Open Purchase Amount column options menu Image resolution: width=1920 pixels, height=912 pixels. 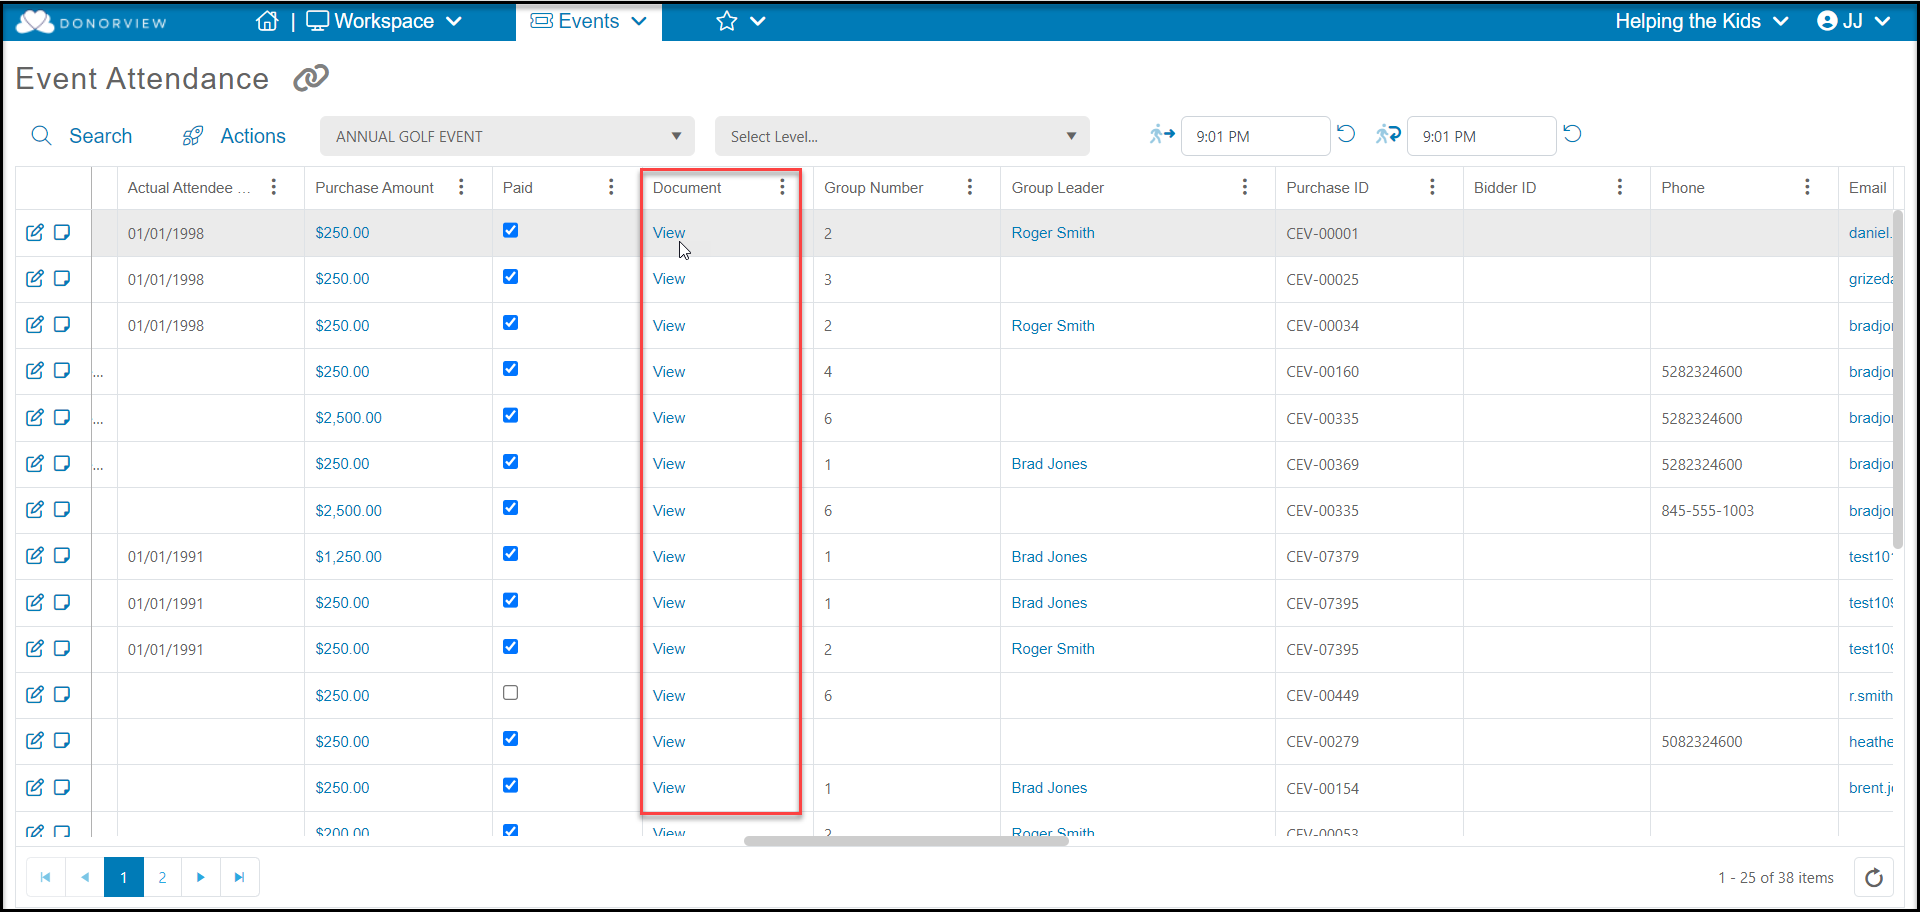pos(461,187)
